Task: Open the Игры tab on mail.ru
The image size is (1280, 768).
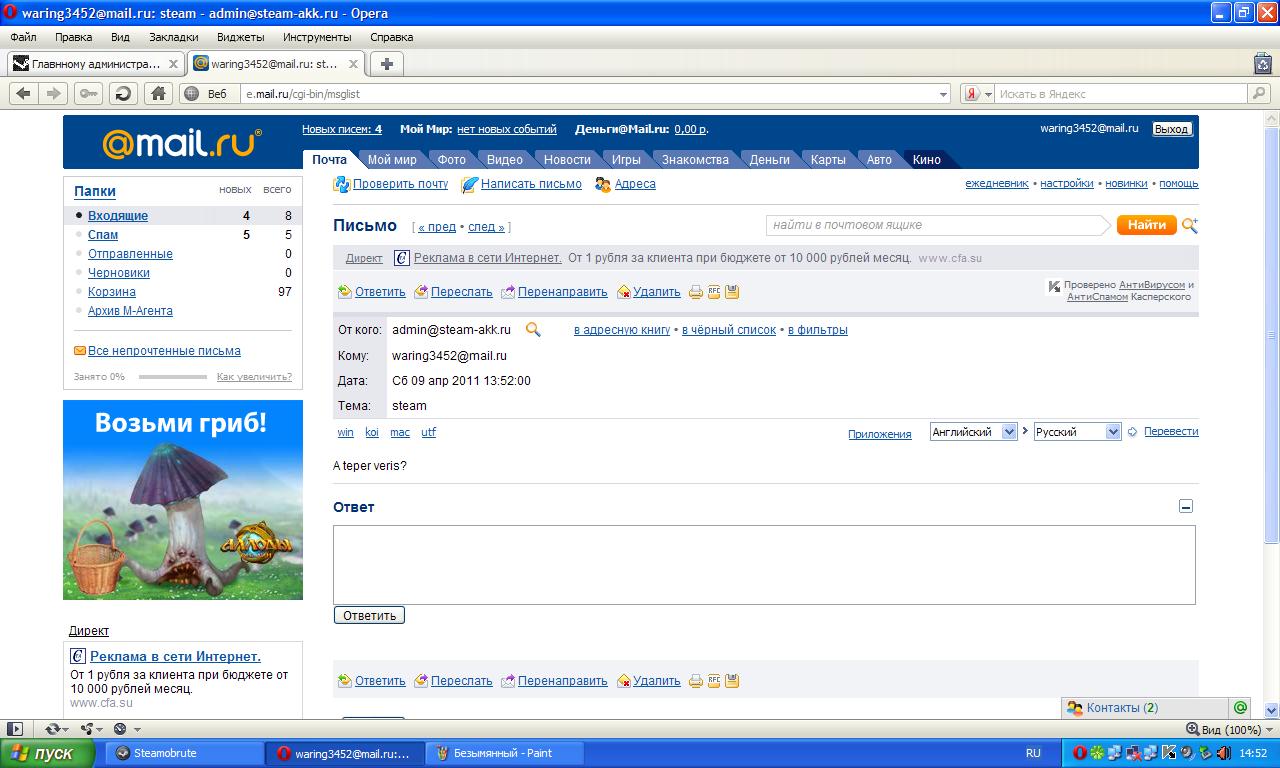Action: (626, 159)
